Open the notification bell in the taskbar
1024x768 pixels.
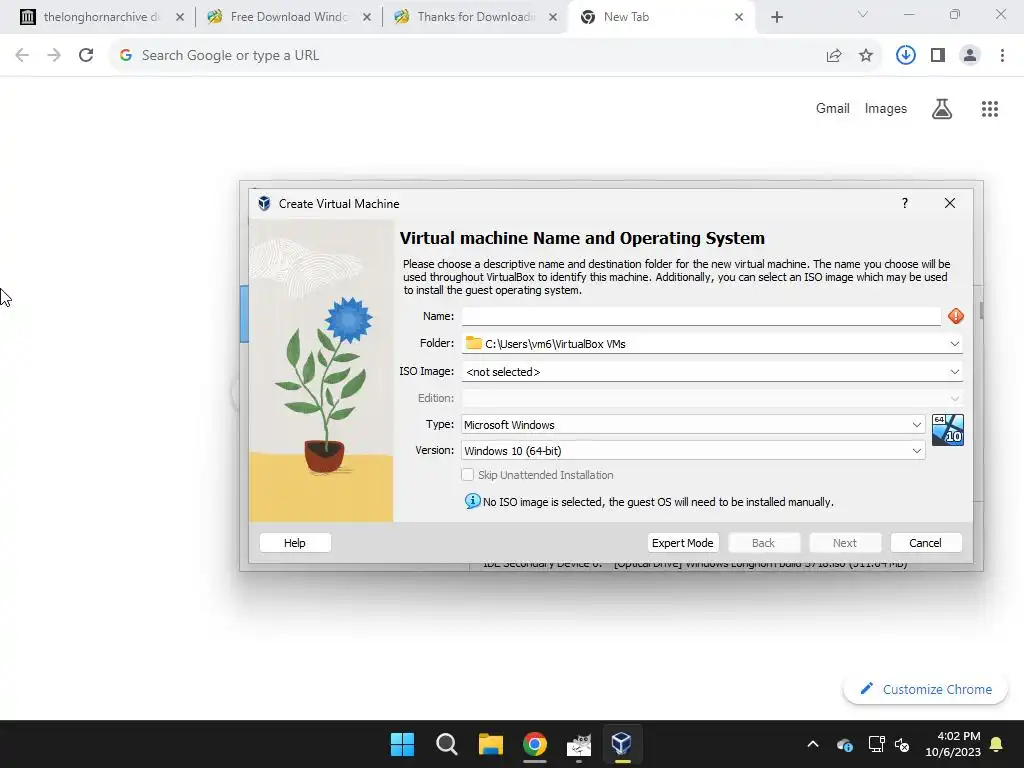(996, 744)
